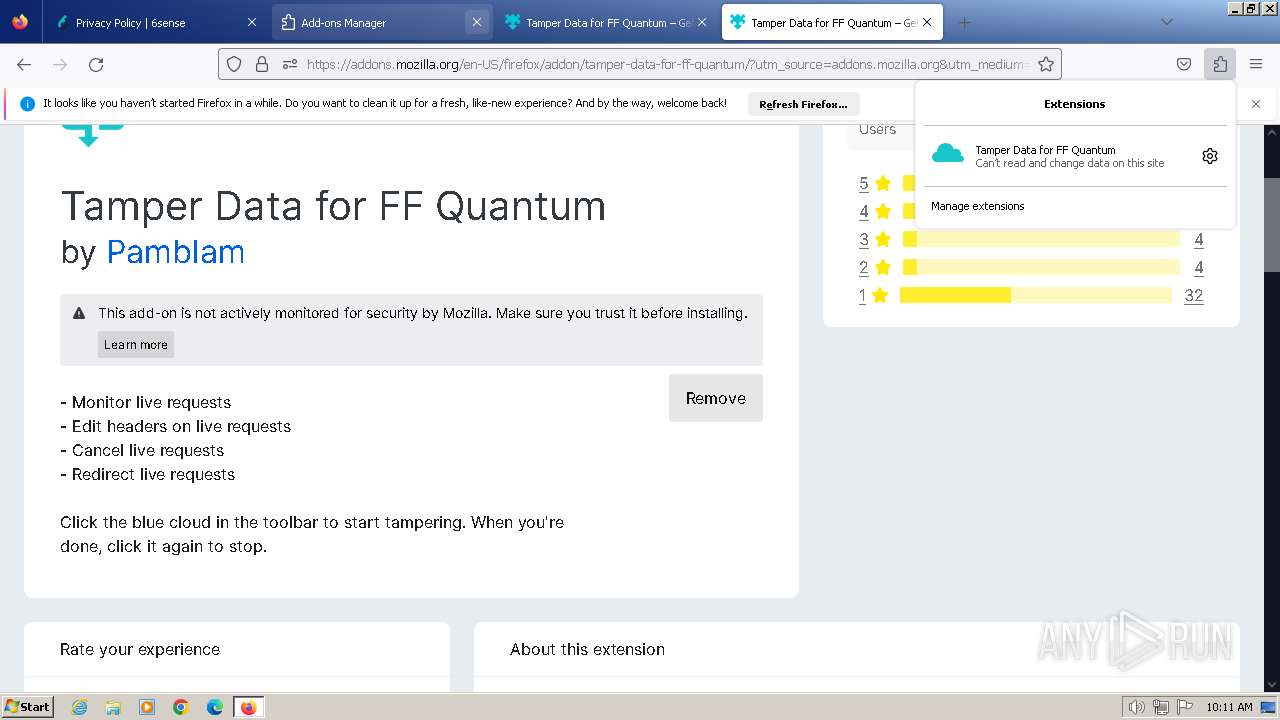Open 4-star reviews link
This screenshot has height=720, width=1280.
[x=864, y=211]
